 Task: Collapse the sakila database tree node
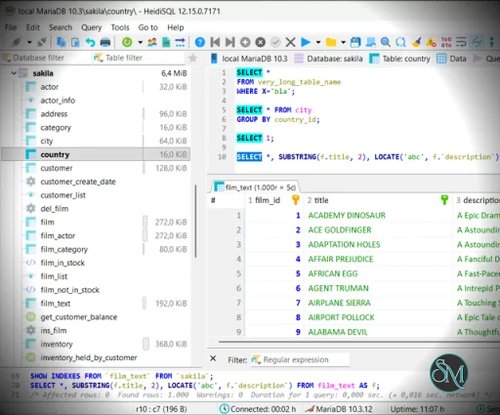coord(14,73)
